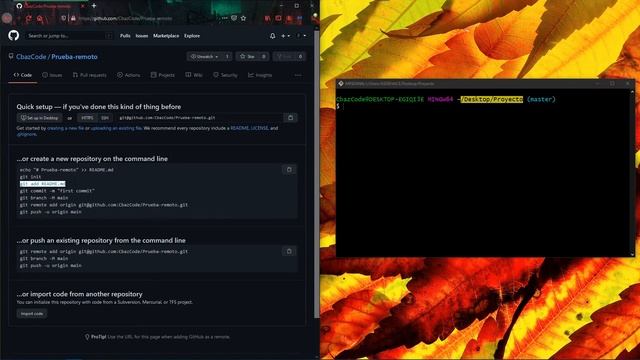Select the HTTPS URL option
Screen dimensions: 640x360
(87, 118)
